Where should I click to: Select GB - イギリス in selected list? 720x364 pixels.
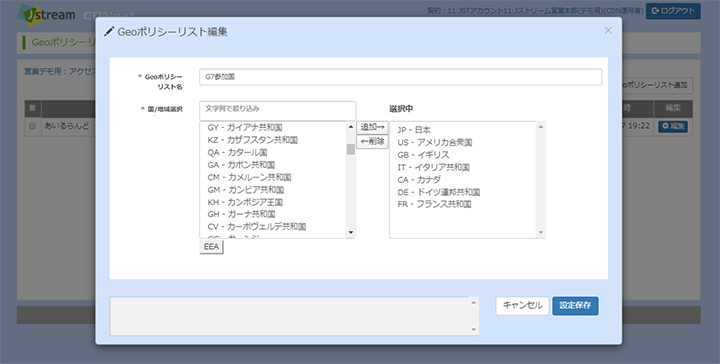pyautogui.click(x=423, y=155)
